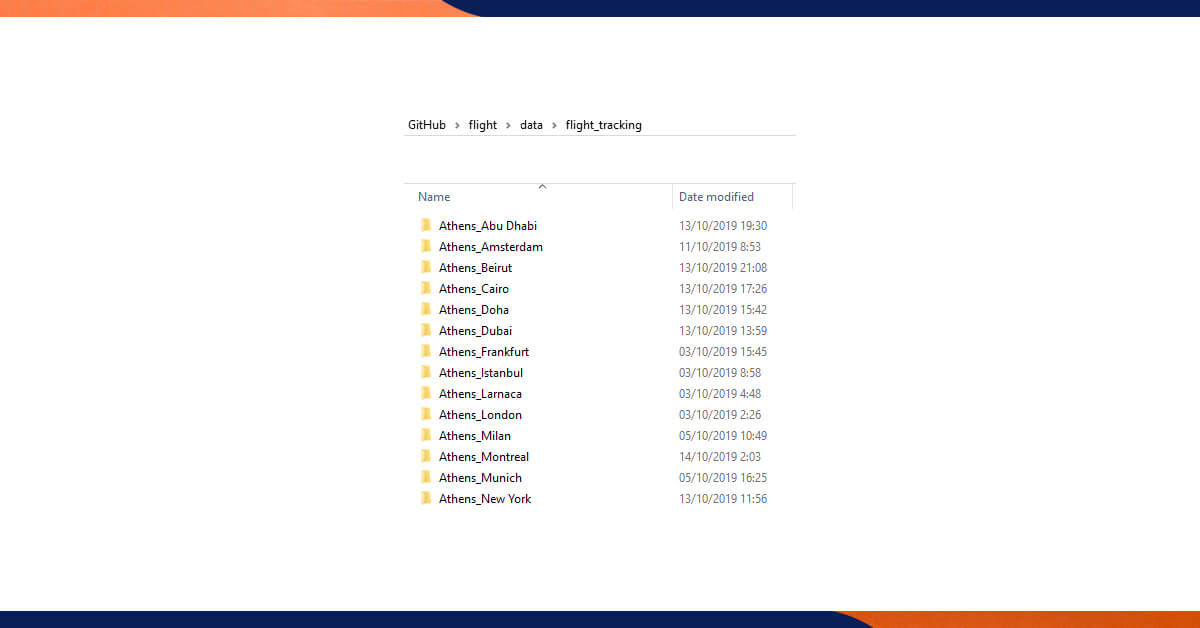Click the date 13/10/2019 11:56
This screenshot has width=1200, height=628.
[x=723, y=499]
